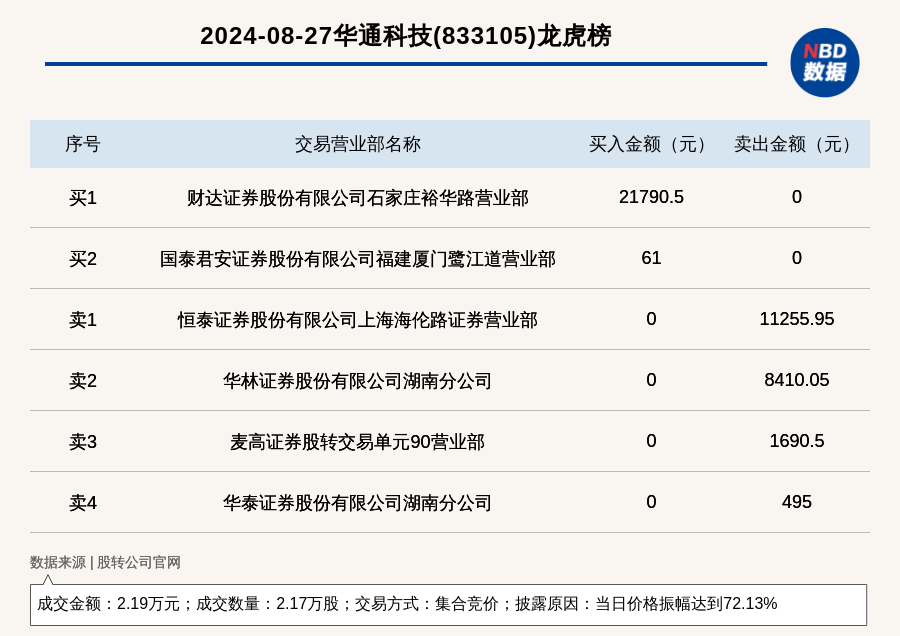The width and height of the screenshot is (900, 636).
Task: Click the 交易营业部名称 column header
Action: tap(358, 144)
